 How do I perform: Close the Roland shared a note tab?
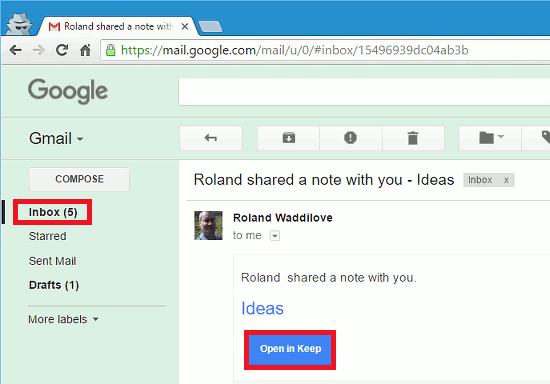[x=185, y=26]
